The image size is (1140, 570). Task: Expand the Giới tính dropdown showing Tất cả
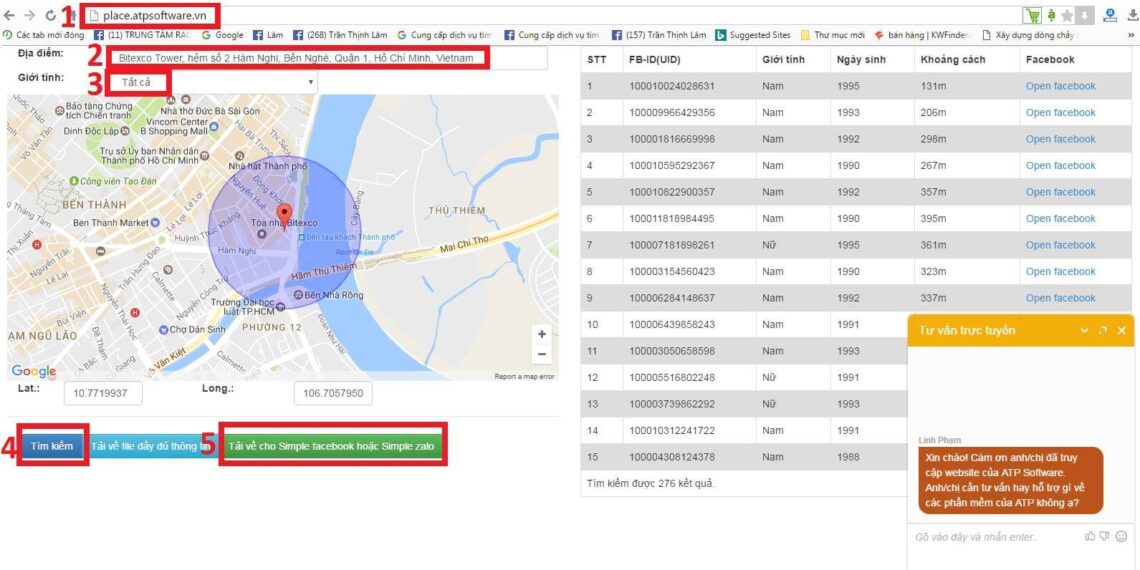pos(212,82)
